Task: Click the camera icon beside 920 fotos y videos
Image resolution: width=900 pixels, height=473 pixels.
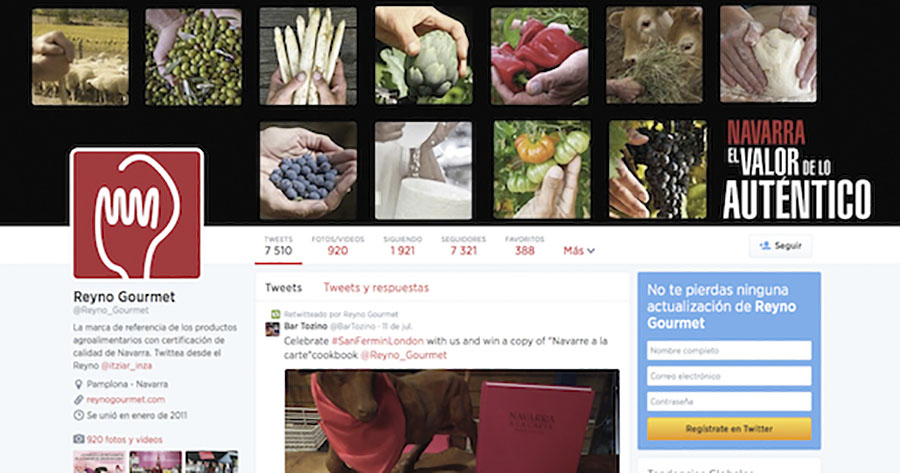Action: point(79,439)
